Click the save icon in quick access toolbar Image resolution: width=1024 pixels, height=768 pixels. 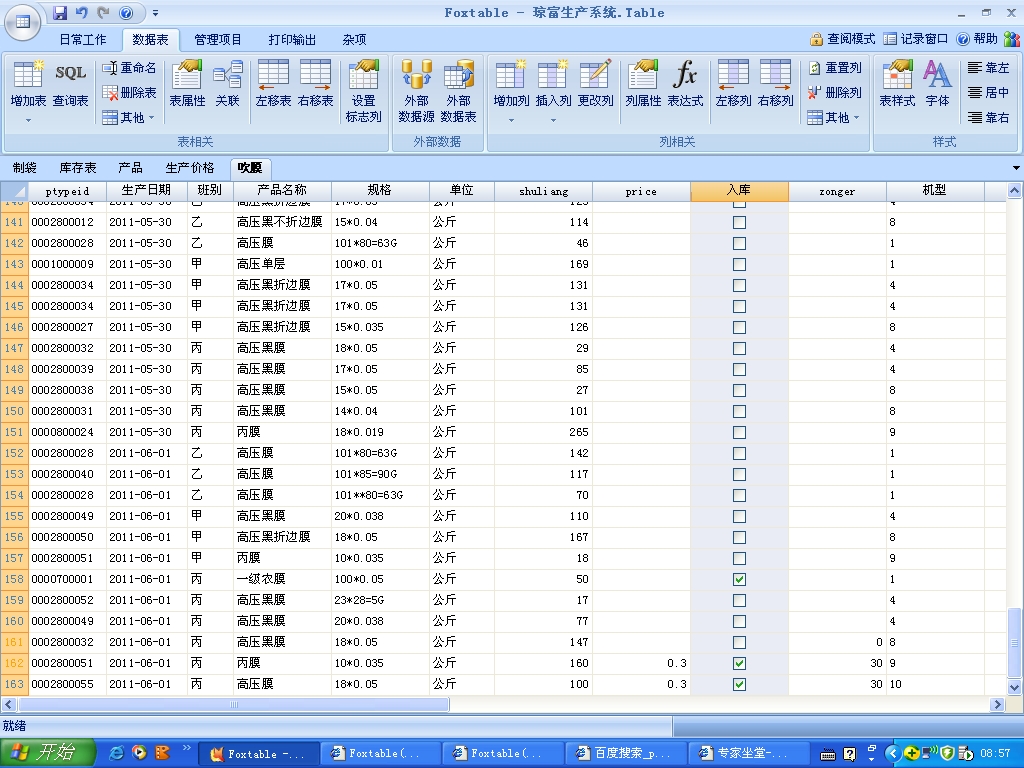[60, 12]
